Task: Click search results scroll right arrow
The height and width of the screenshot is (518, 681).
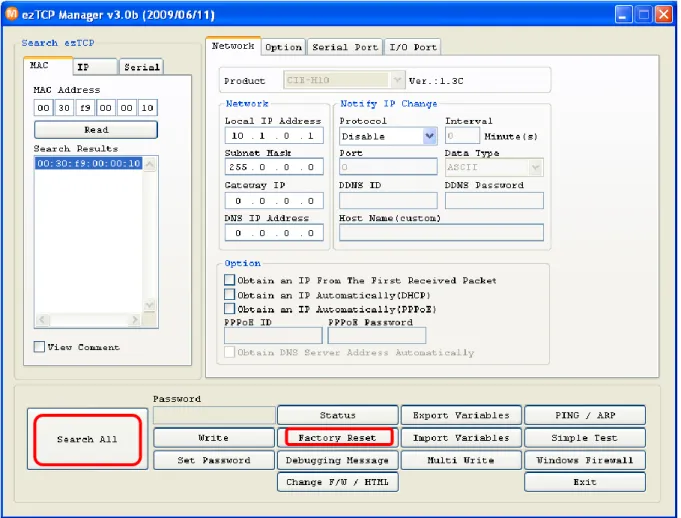Action: [135, 320]
